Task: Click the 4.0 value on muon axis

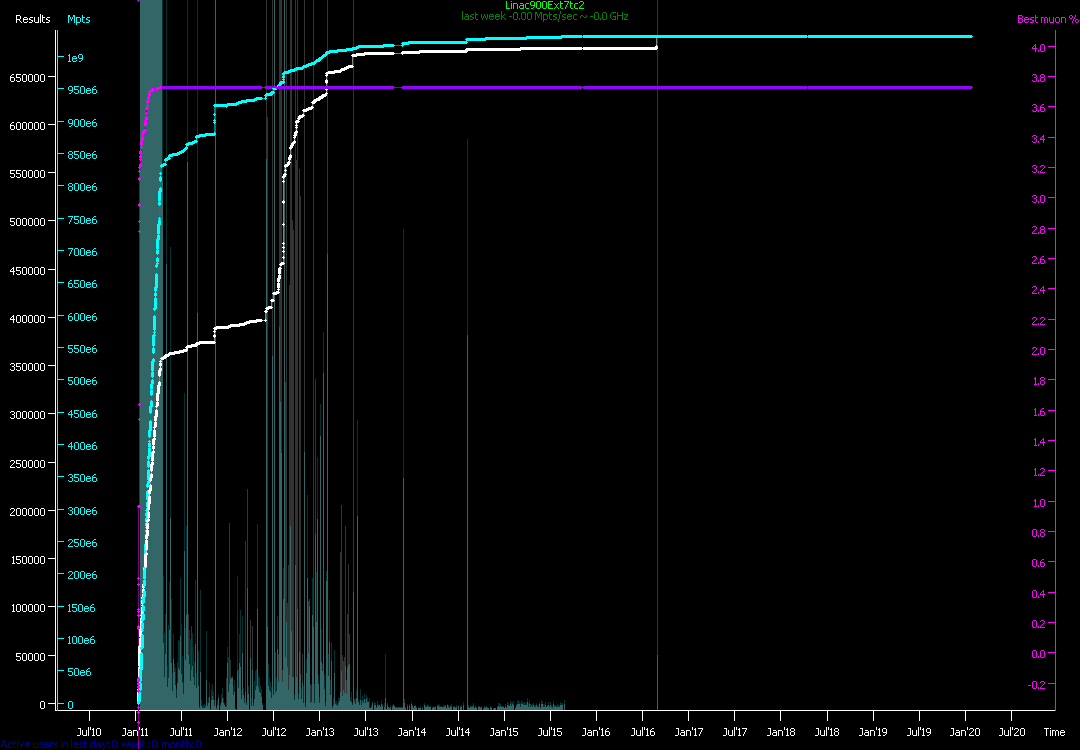Action: 1038,48
